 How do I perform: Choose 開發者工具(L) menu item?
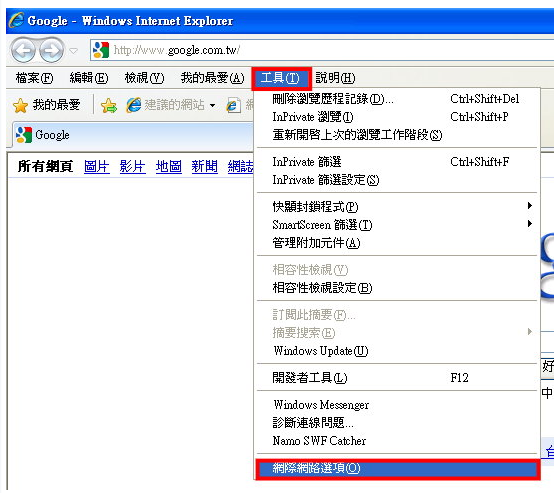(x=398, y=378)
